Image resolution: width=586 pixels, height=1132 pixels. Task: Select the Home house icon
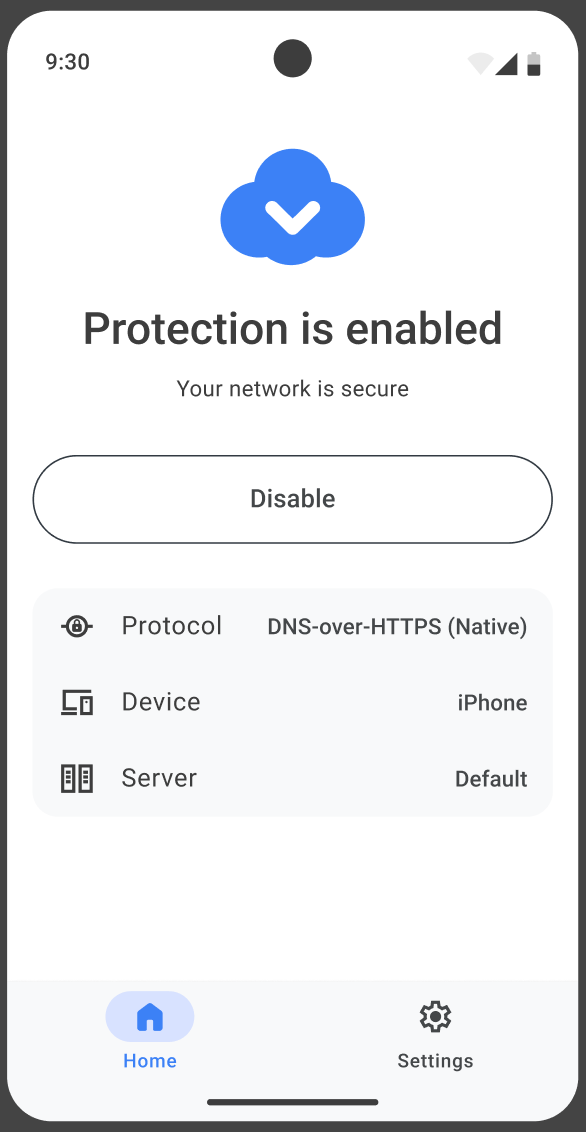pyautogui.click(x=149, y=1016)
